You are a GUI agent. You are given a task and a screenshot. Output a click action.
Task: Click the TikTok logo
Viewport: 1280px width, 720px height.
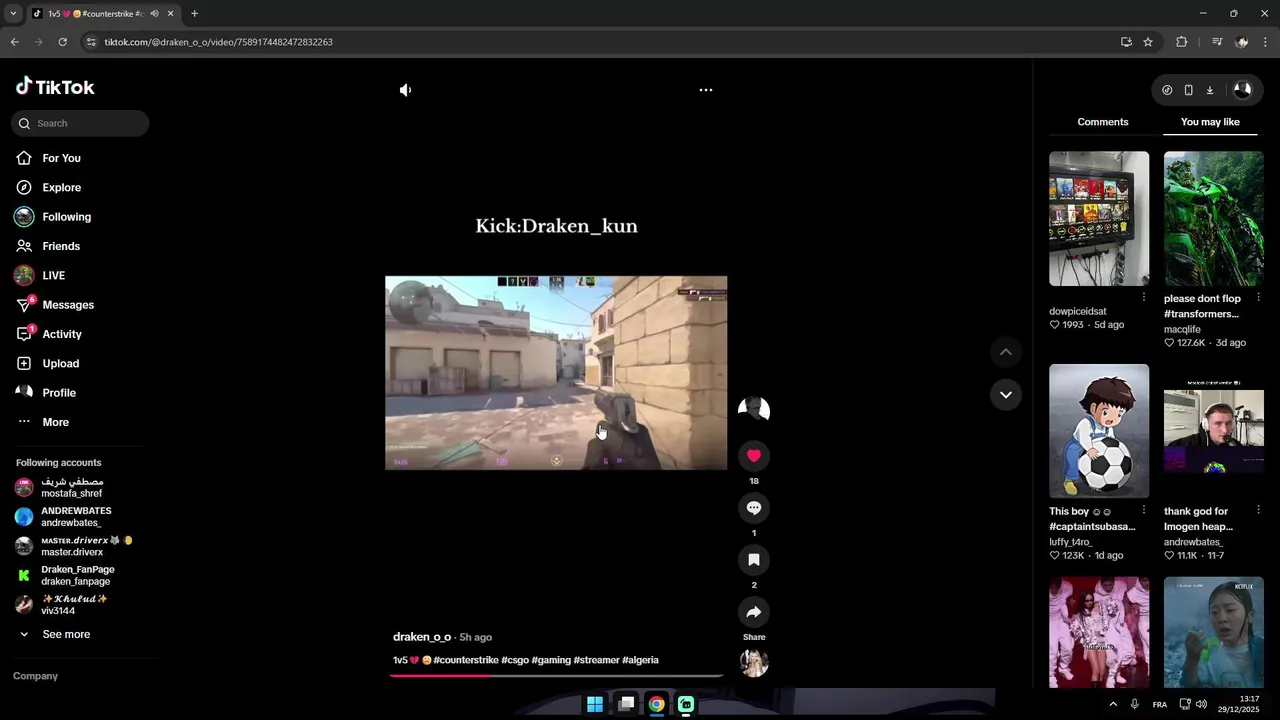click(55, 87)
